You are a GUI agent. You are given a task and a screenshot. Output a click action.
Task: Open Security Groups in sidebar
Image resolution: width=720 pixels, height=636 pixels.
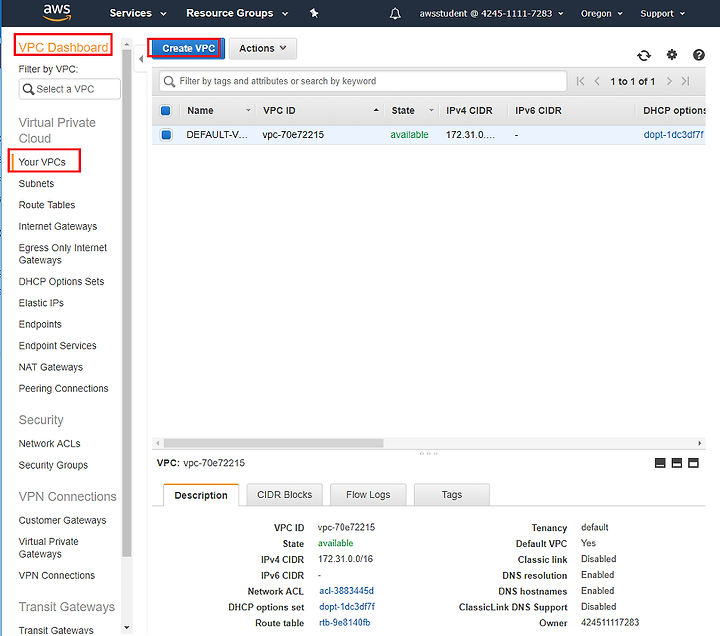pos(53,465)
